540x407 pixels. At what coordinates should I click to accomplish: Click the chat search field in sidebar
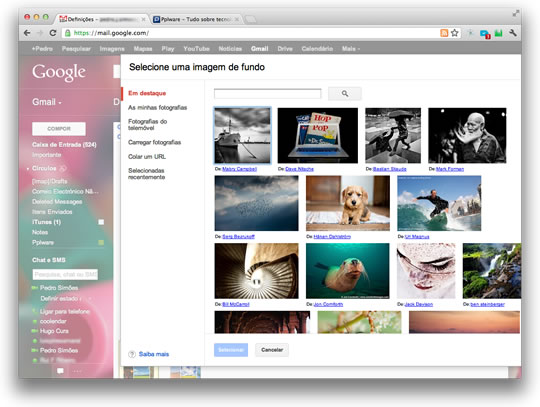click(x=65, y=274)
